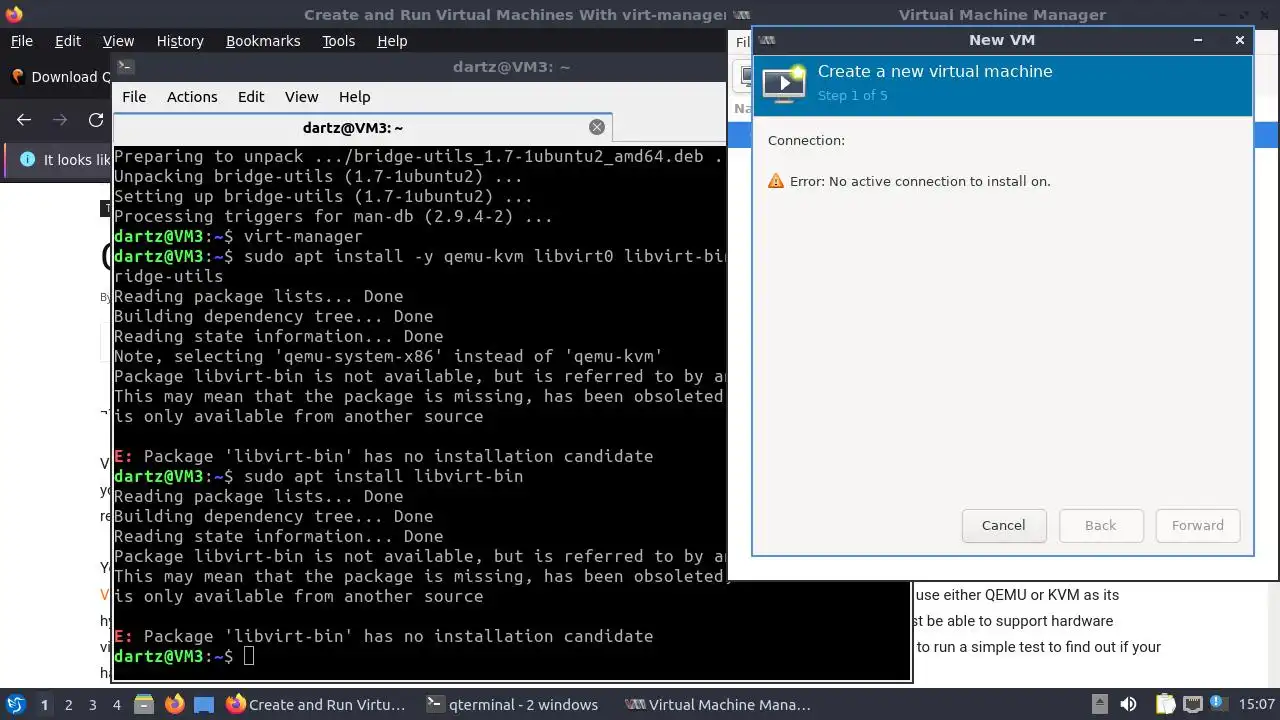Click the Forward button in New VM

click(x=1197, y=525)
